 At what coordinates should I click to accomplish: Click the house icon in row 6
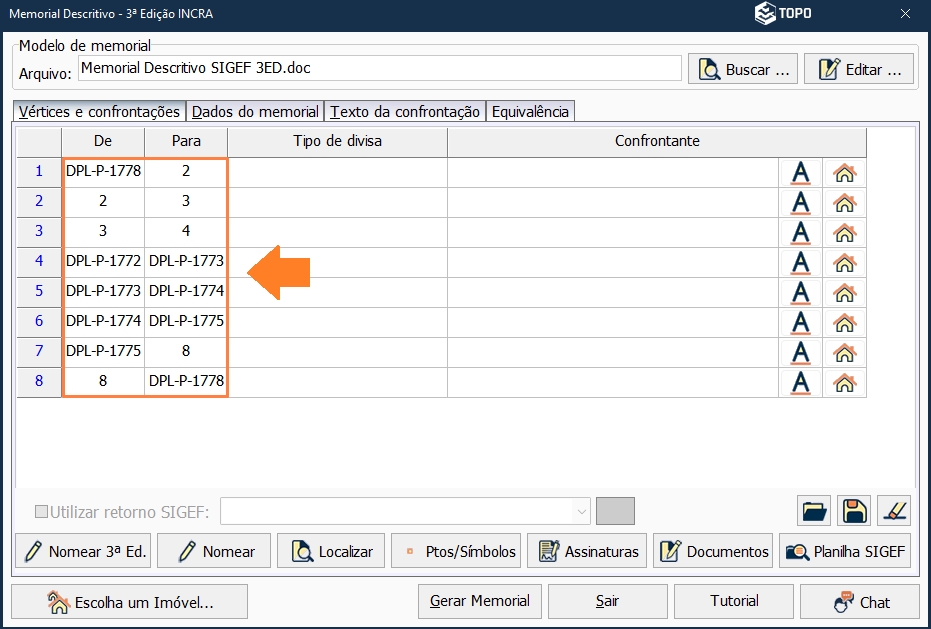click(844, 323)
